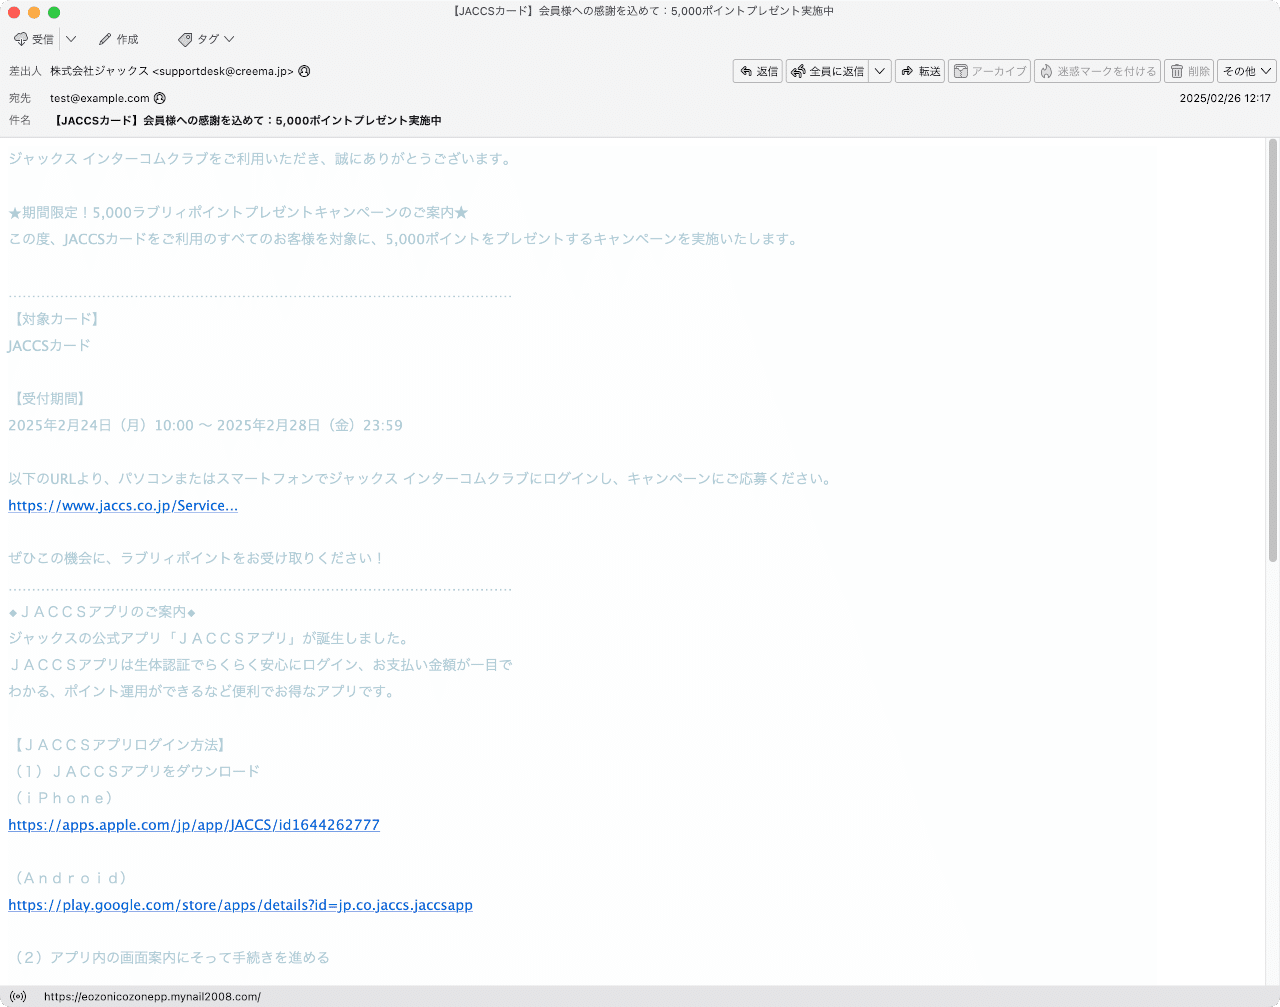
Task: Open the jaccs.co.jp Service link
Action: pos(122,505)
